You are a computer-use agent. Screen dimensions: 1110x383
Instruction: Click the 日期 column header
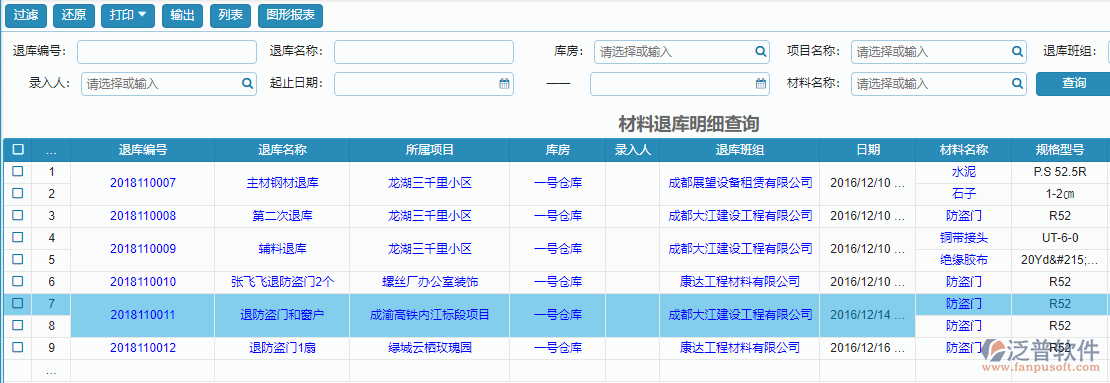(x=868, y=149)
